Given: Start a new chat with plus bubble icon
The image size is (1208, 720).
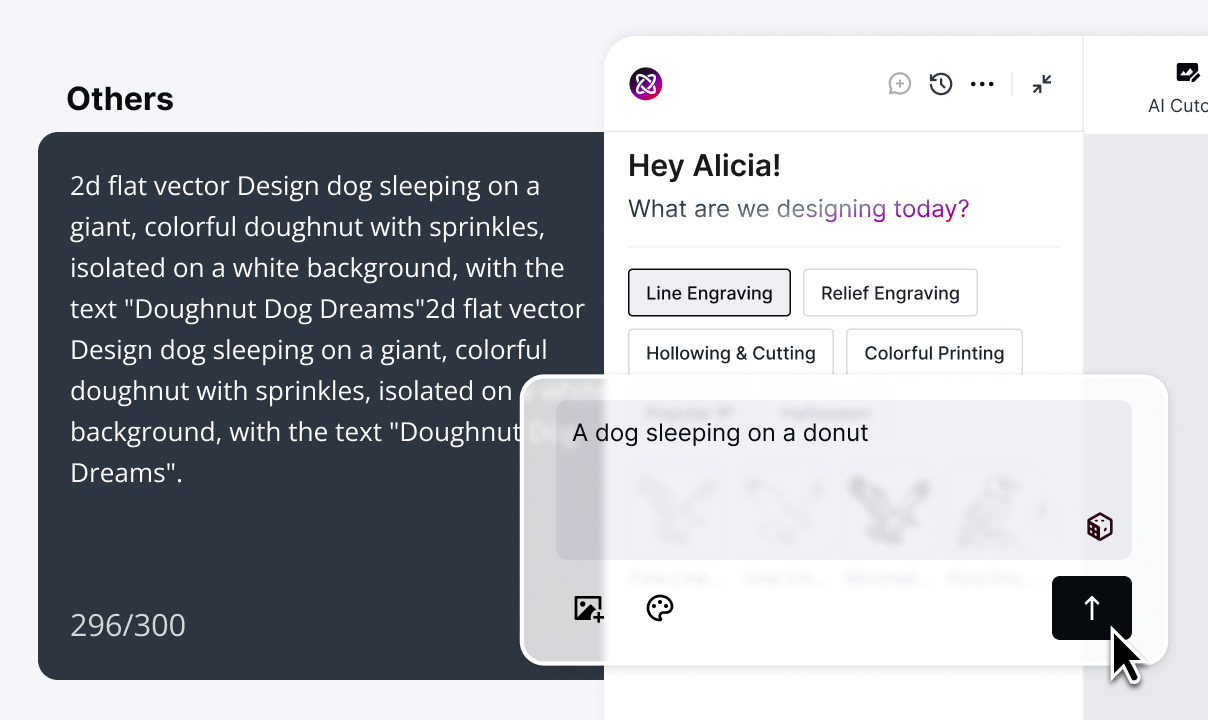Looking at the screenshot, I should point(900,84).
